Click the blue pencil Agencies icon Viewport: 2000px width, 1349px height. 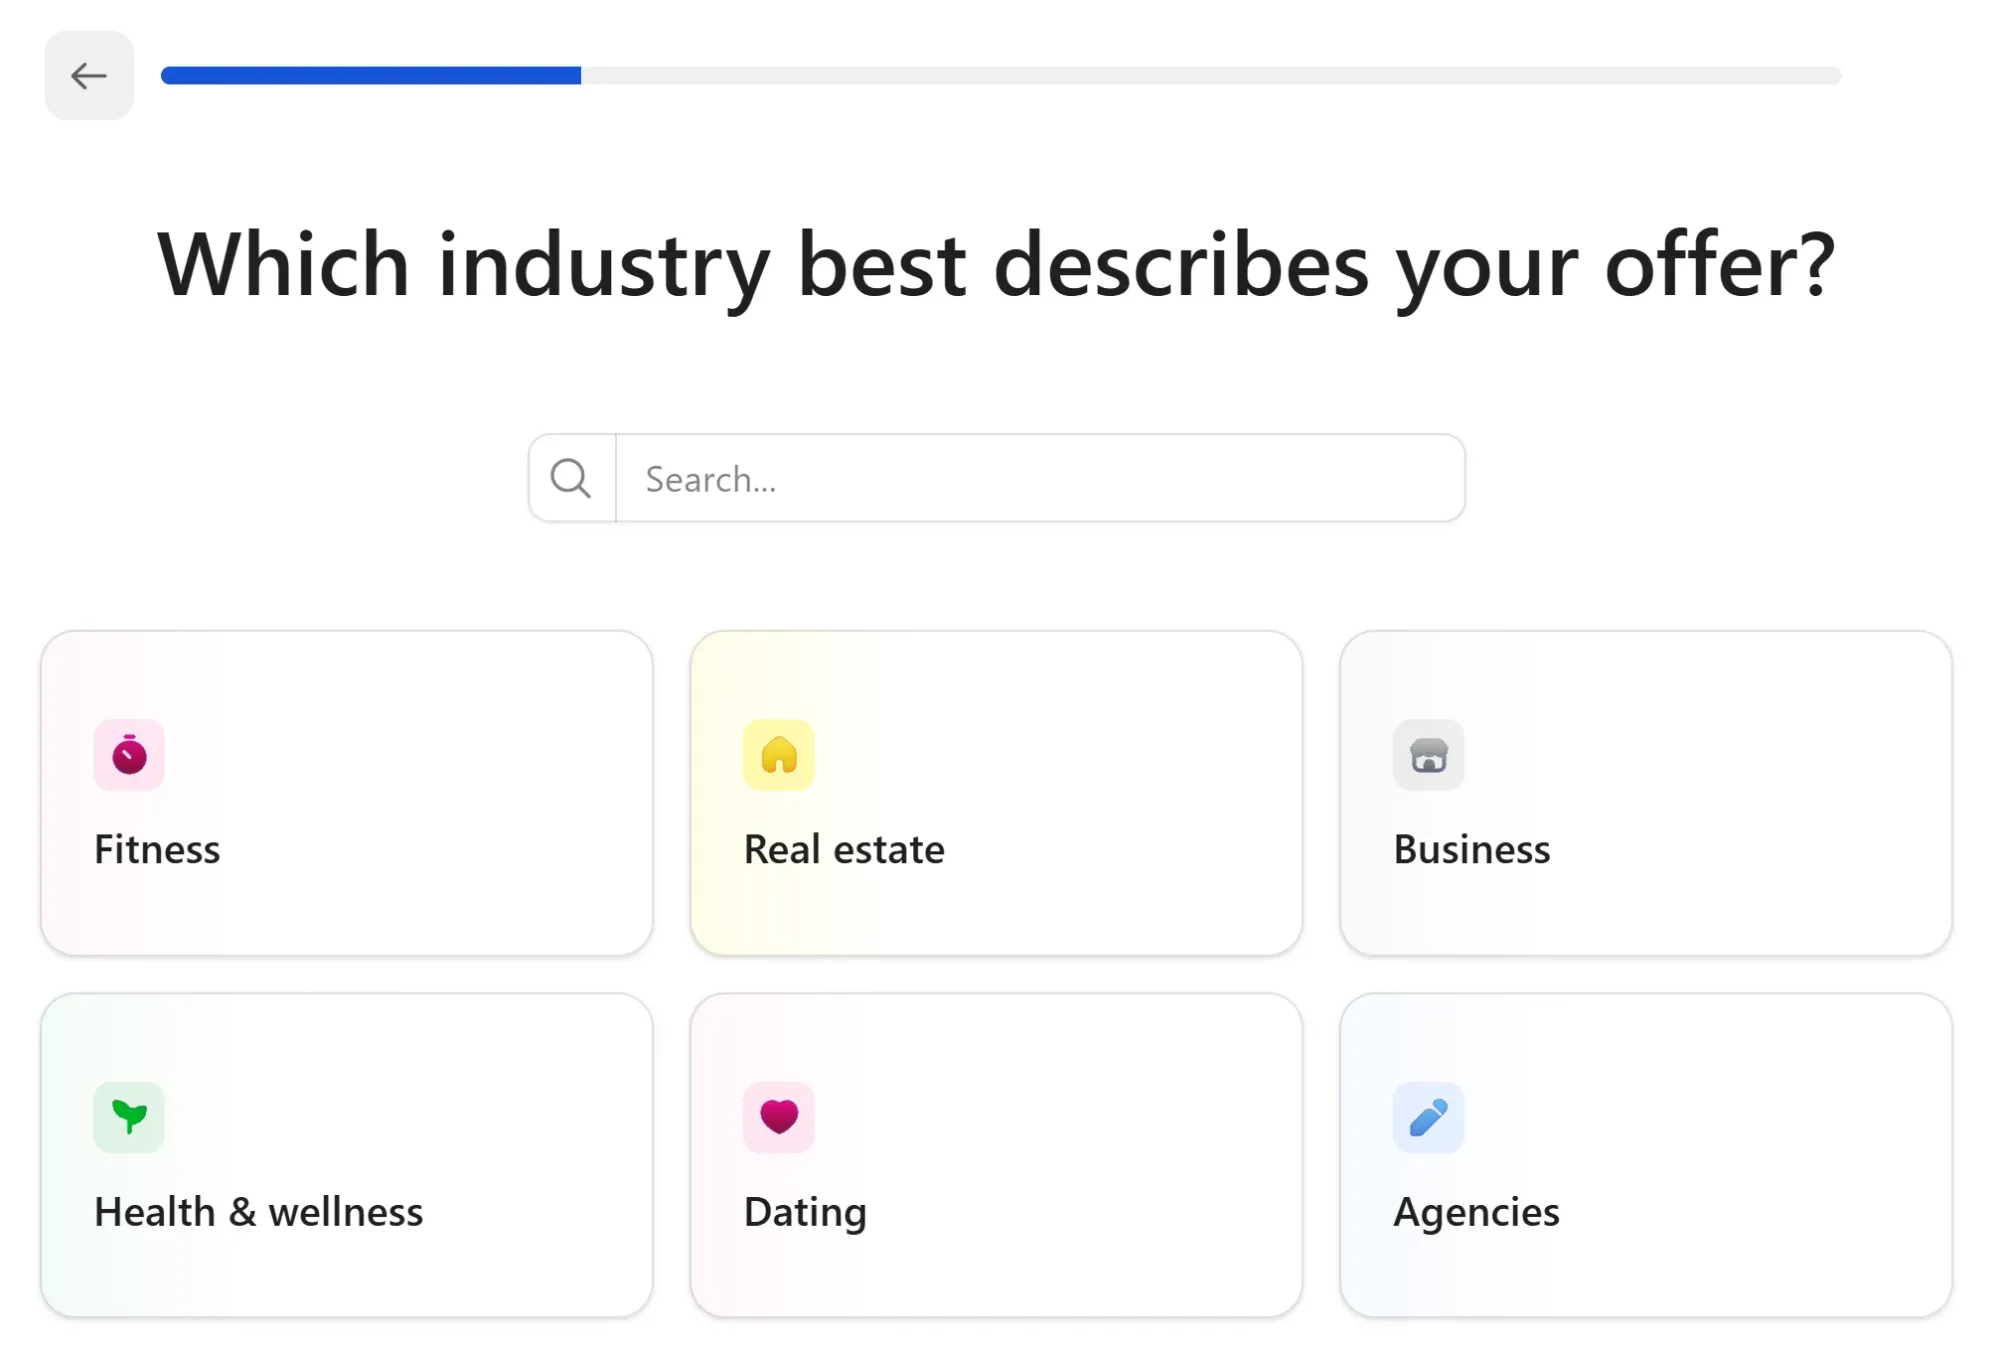[x=1428, y=1117]
